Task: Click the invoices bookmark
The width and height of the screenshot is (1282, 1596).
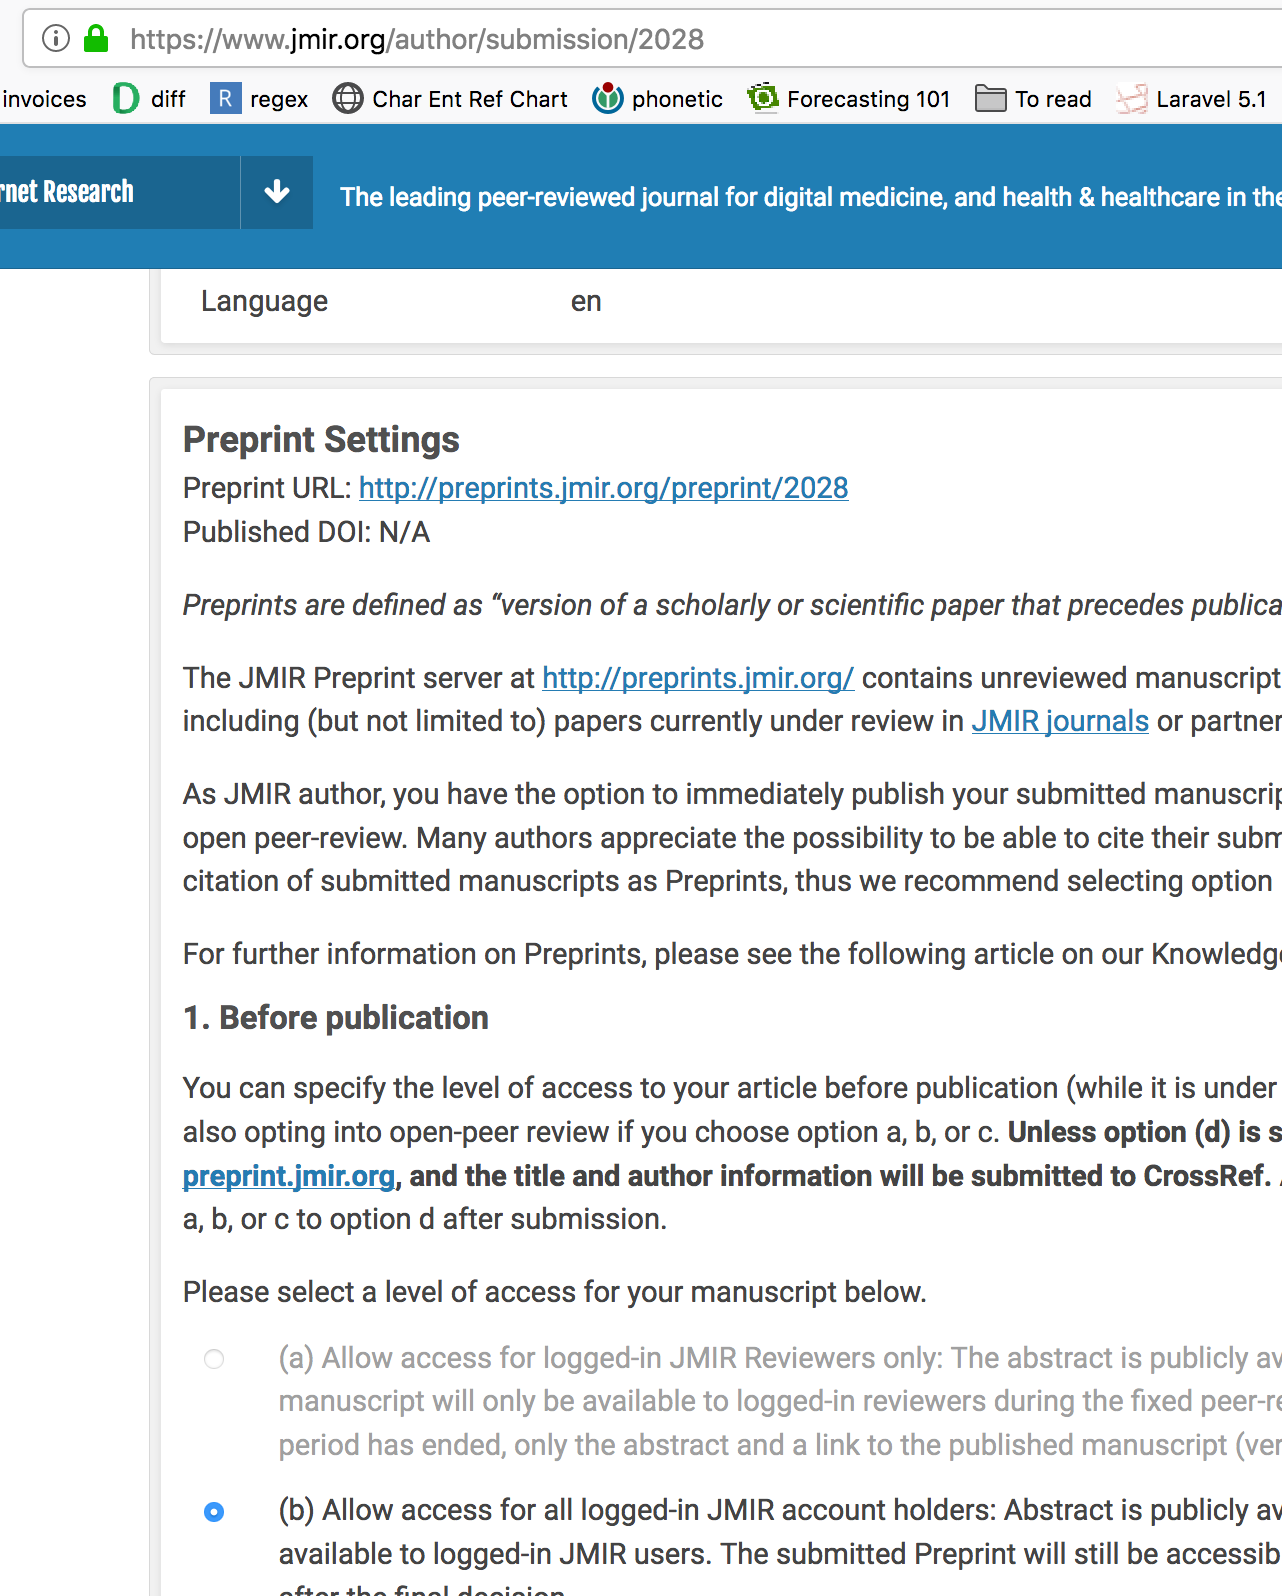Action: 44,99
